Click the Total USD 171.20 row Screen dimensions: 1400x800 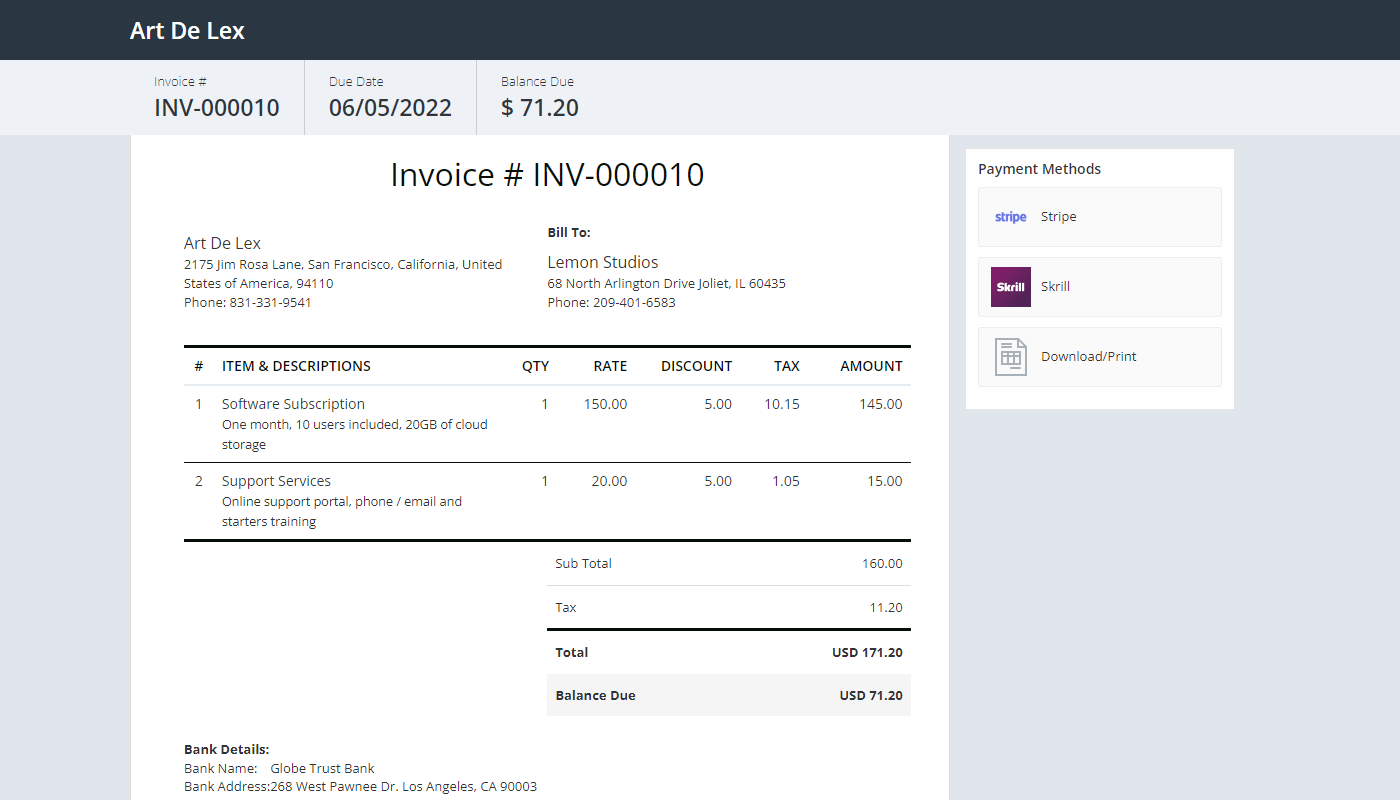coord(728,652)
